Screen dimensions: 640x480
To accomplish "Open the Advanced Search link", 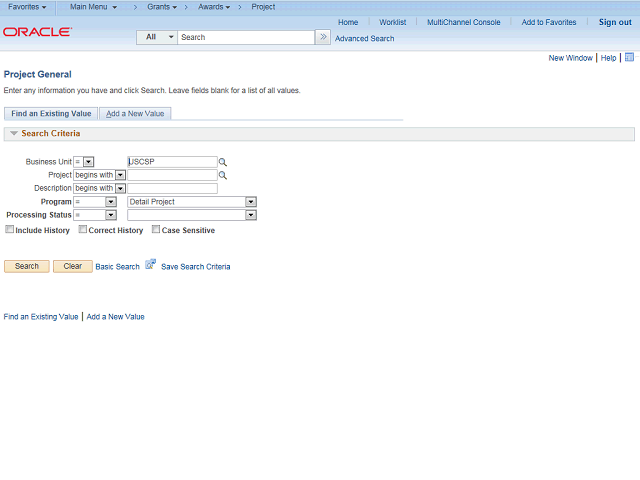I will (364, 38).
